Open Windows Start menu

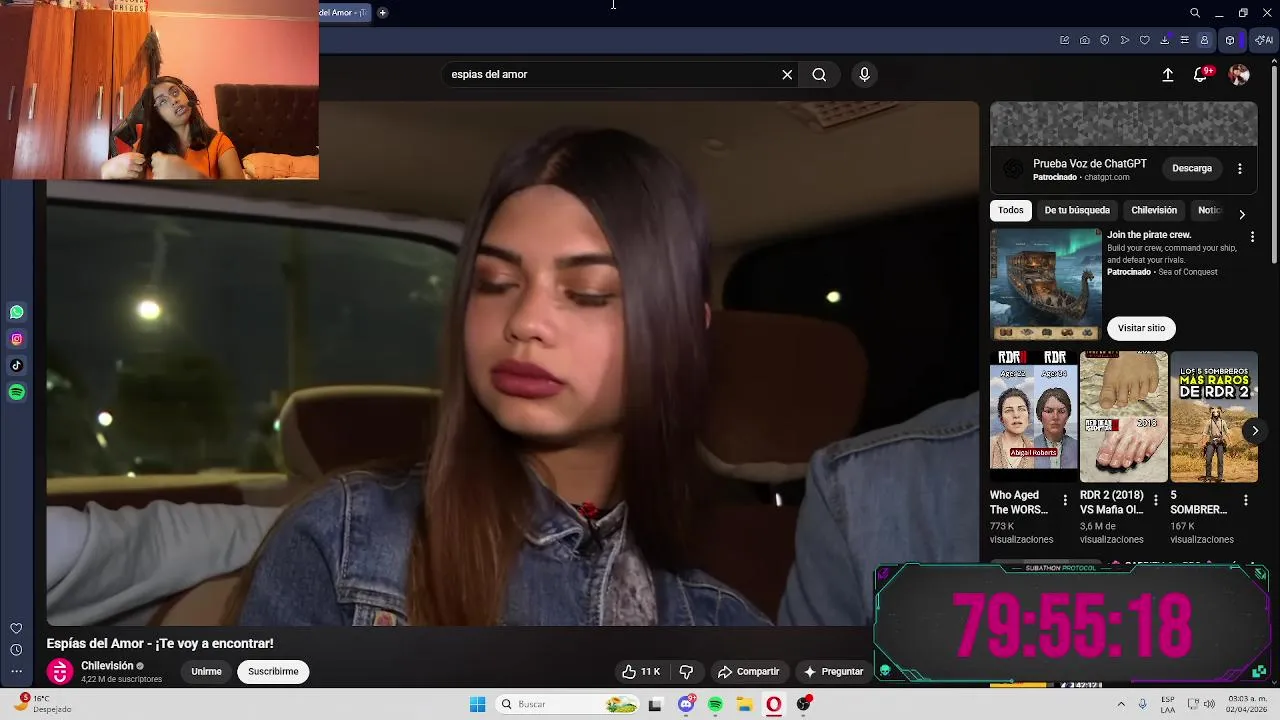pos(478,705)
